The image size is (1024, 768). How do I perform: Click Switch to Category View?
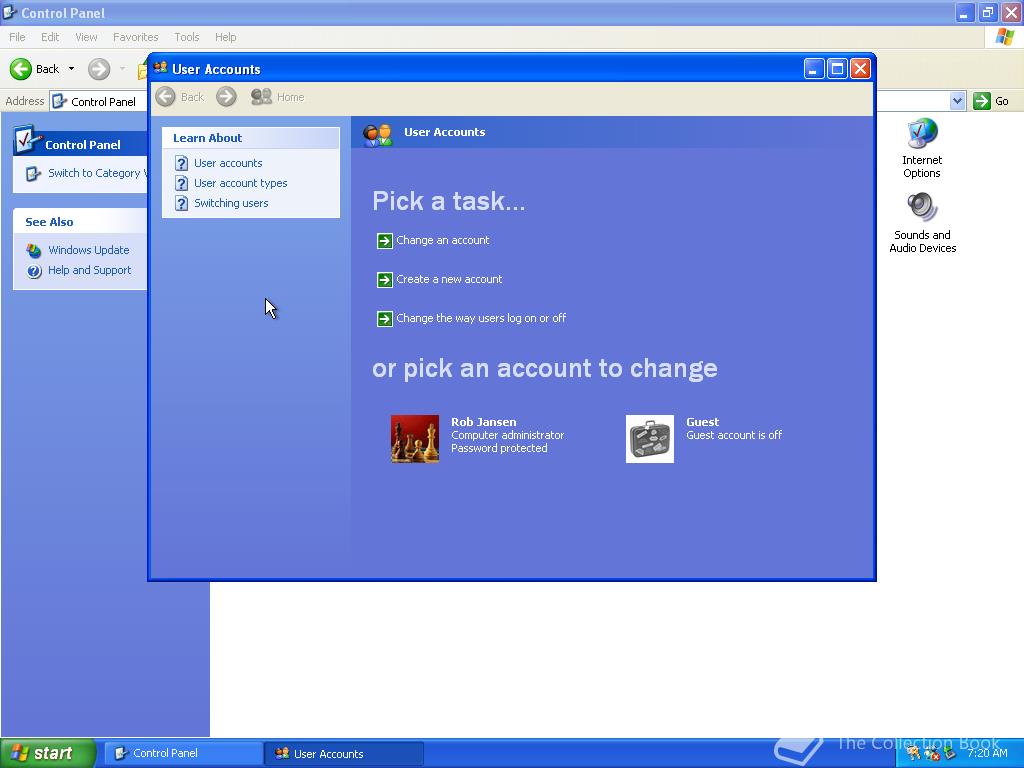click(x=95, y=172)
